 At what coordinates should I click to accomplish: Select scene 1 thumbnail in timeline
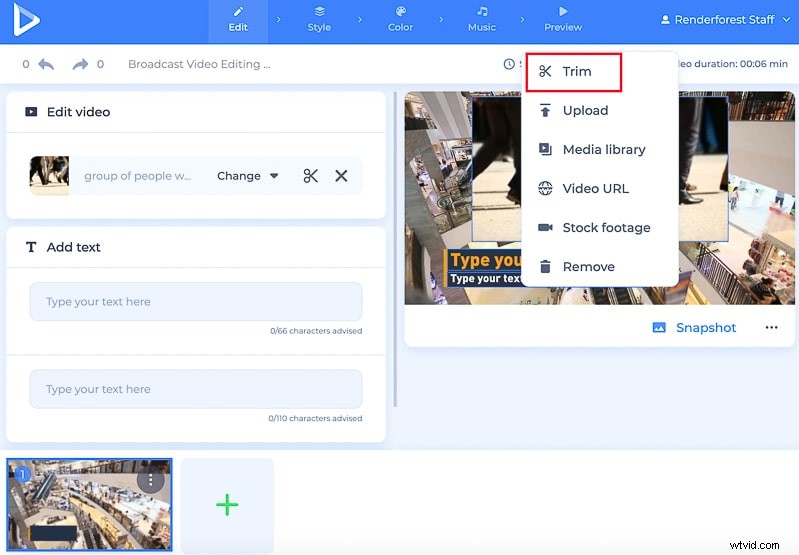click(x=89, y=505)
